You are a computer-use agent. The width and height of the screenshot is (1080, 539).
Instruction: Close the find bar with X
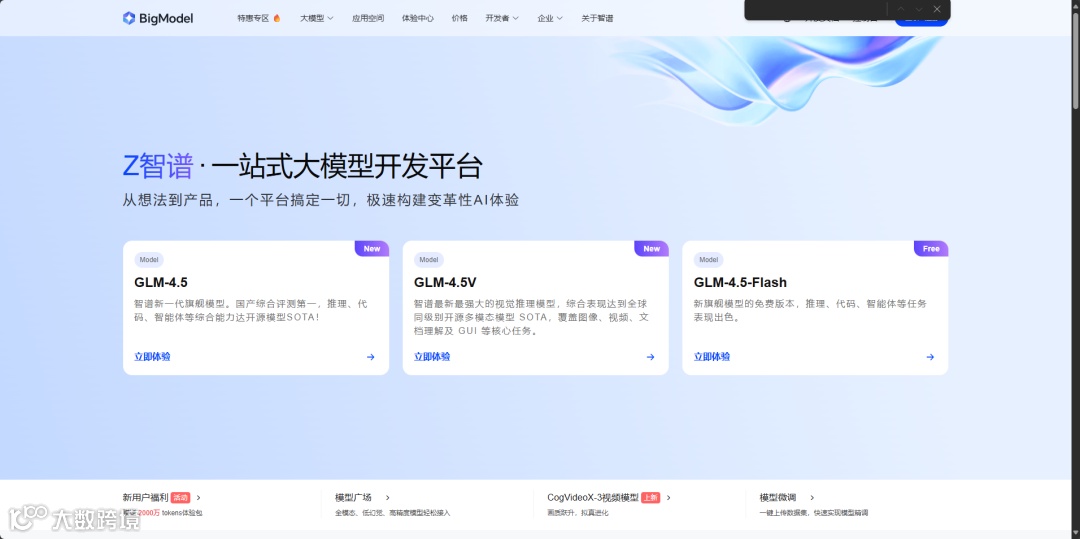pyautogui.click(x=937, y=9)
